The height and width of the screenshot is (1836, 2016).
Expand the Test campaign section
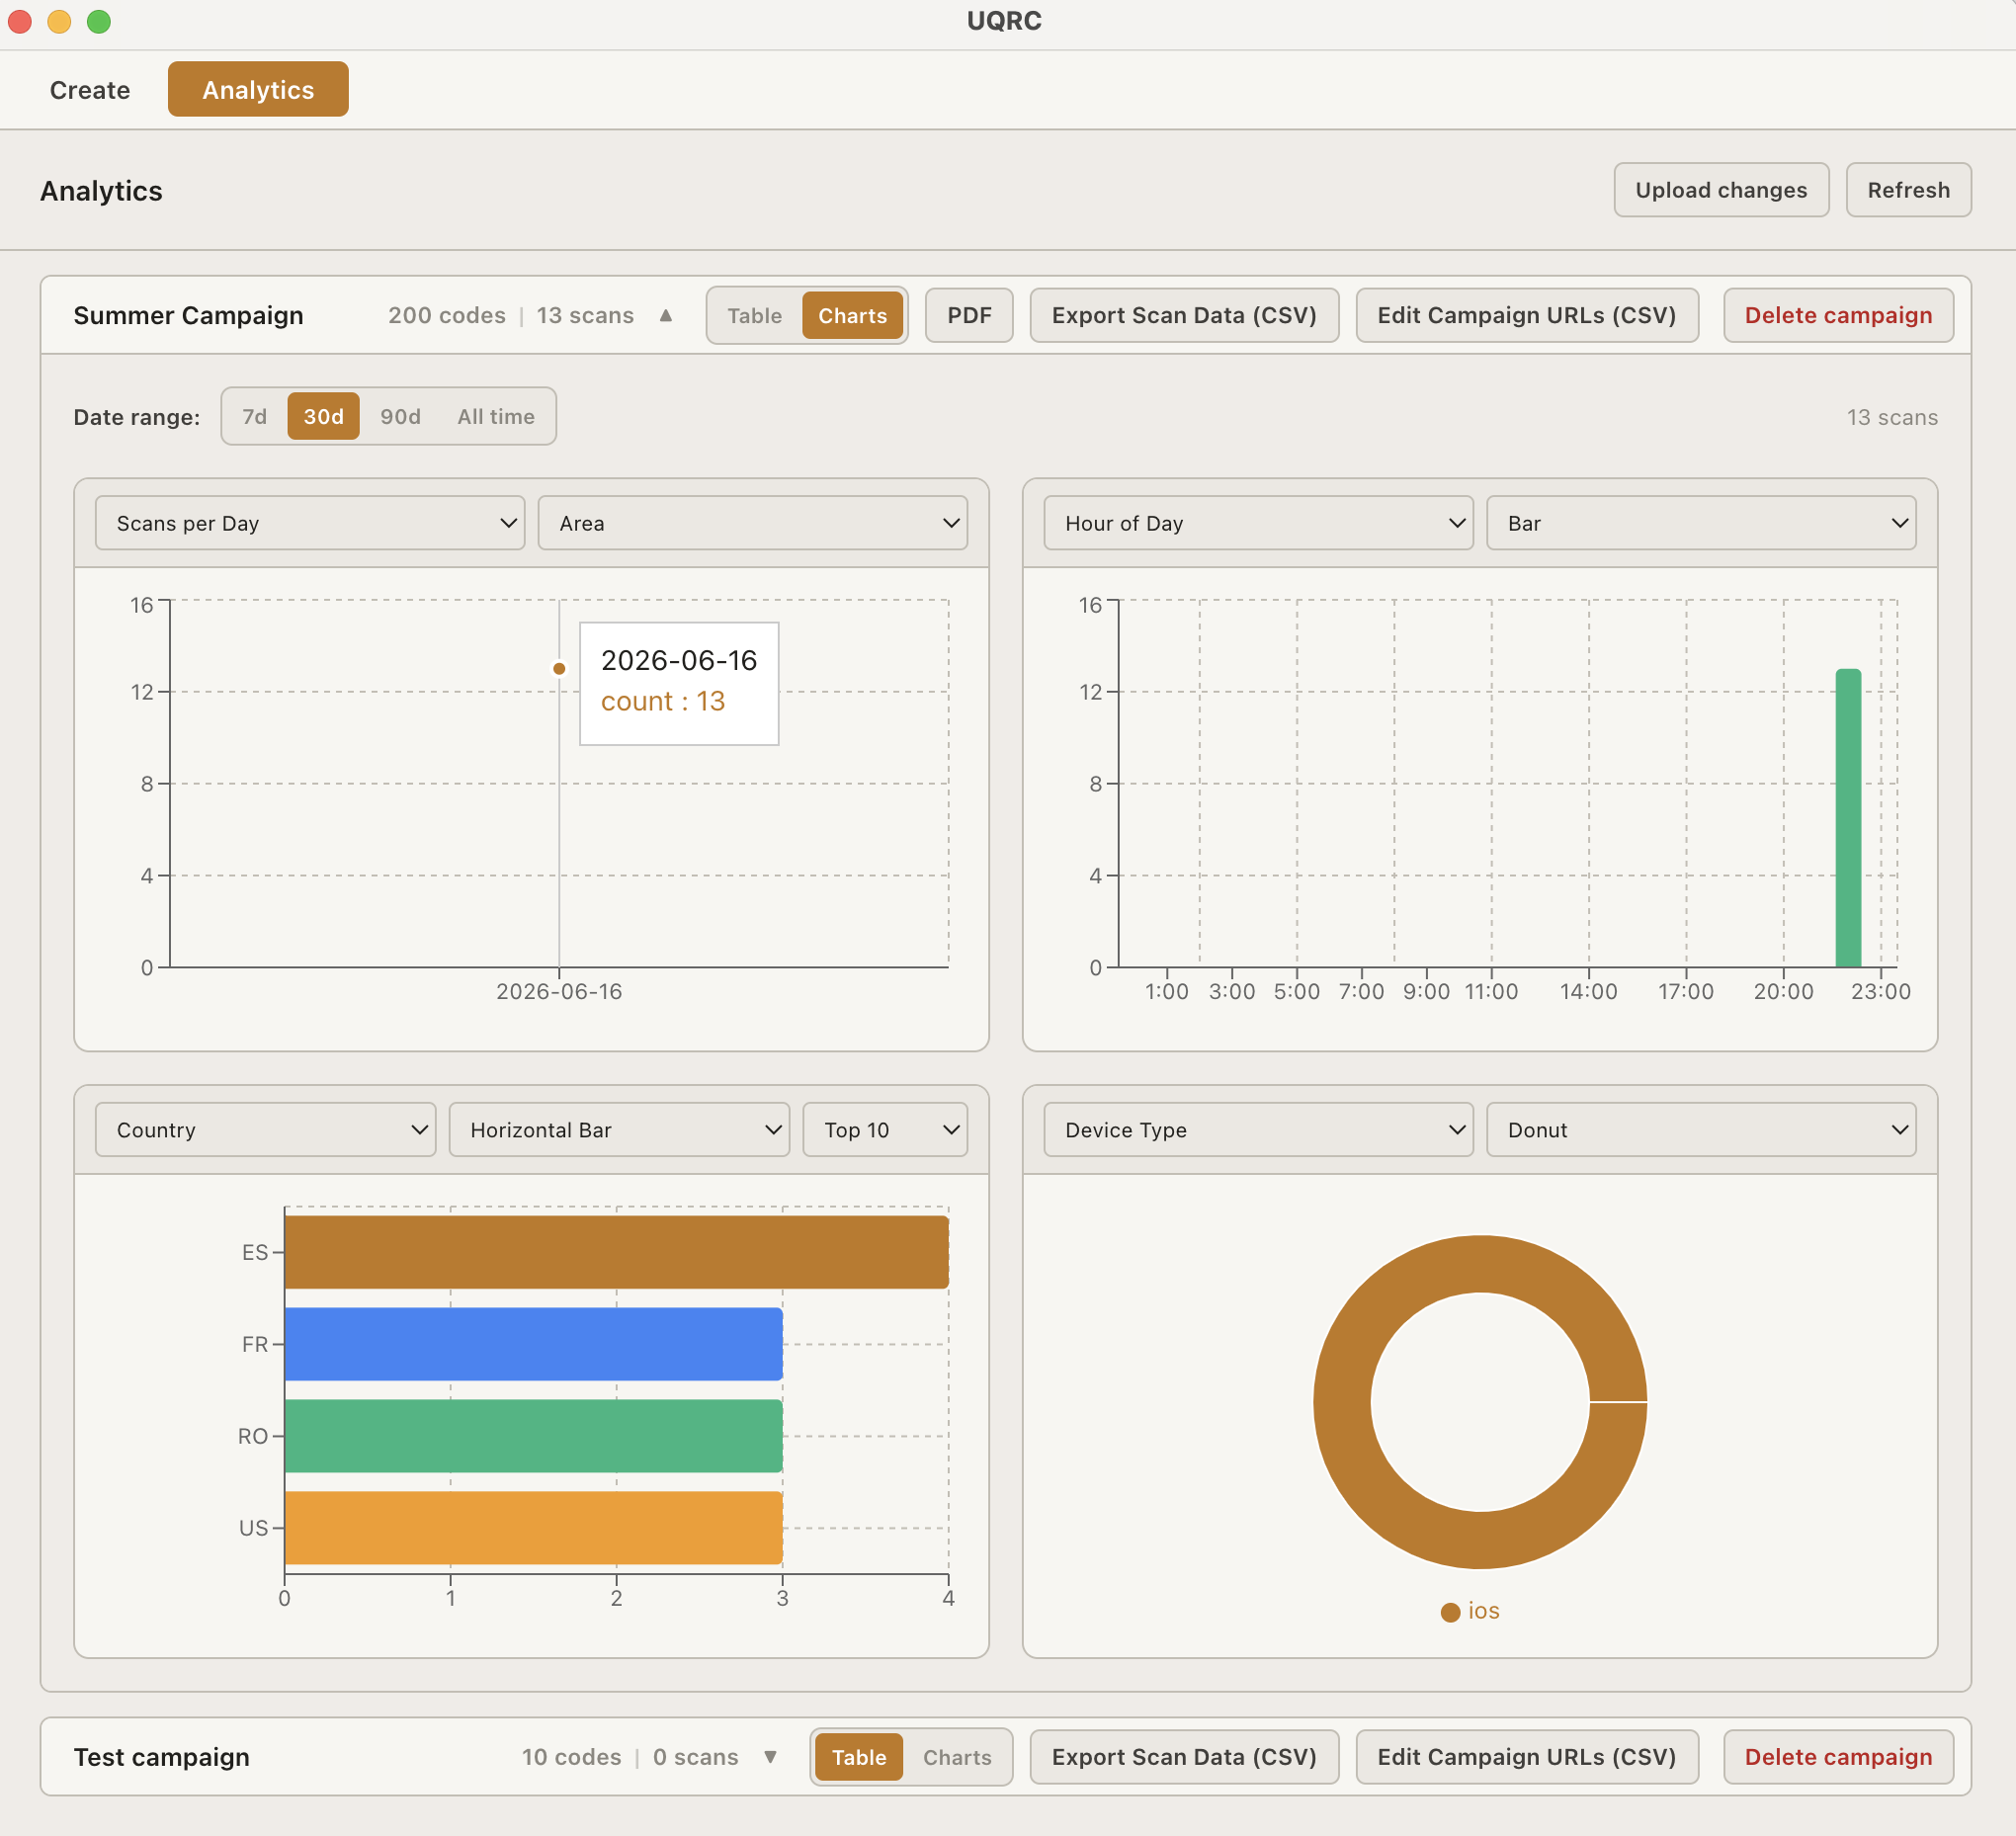[770, 1757]
